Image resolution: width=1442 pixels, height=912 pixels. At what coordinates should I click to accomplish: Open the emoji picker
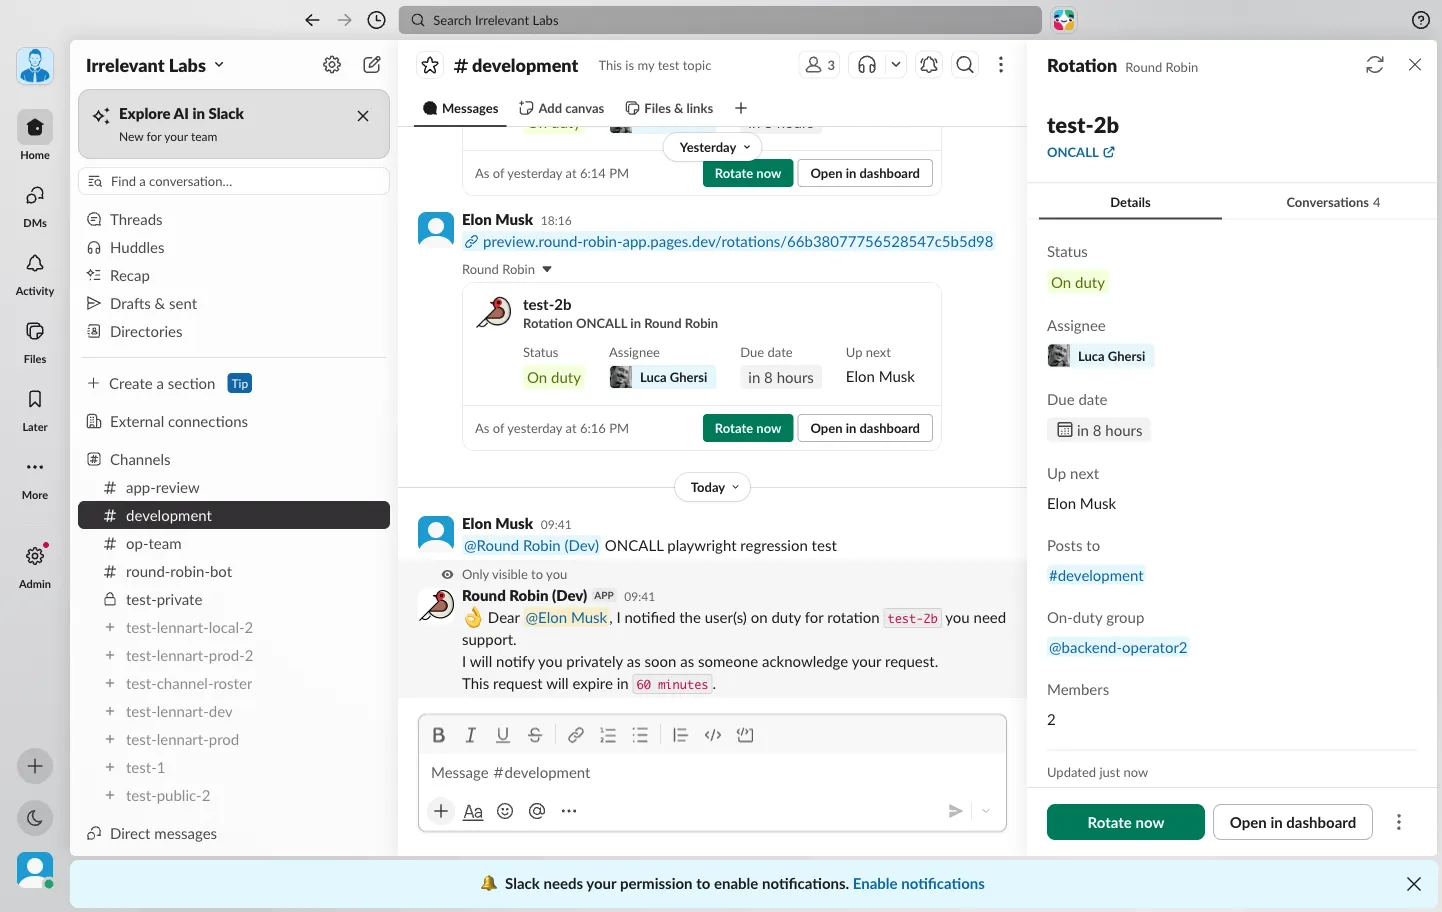click(x=505, y=811)
